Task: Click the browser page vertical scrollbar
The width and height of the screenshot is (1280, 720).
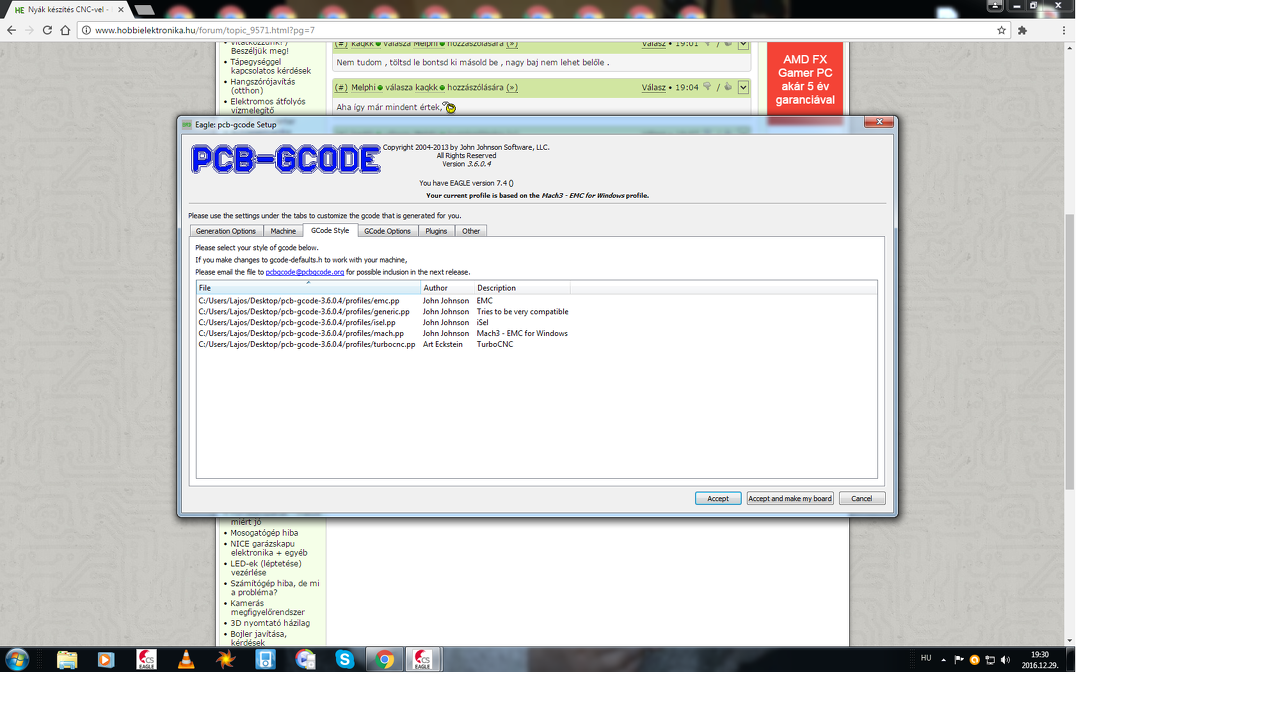Action: coord(1069,351)
